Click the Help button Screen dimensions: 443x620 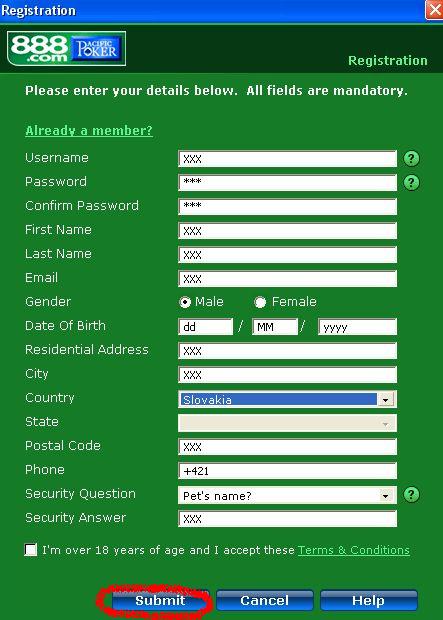click(x=369, y=601)
